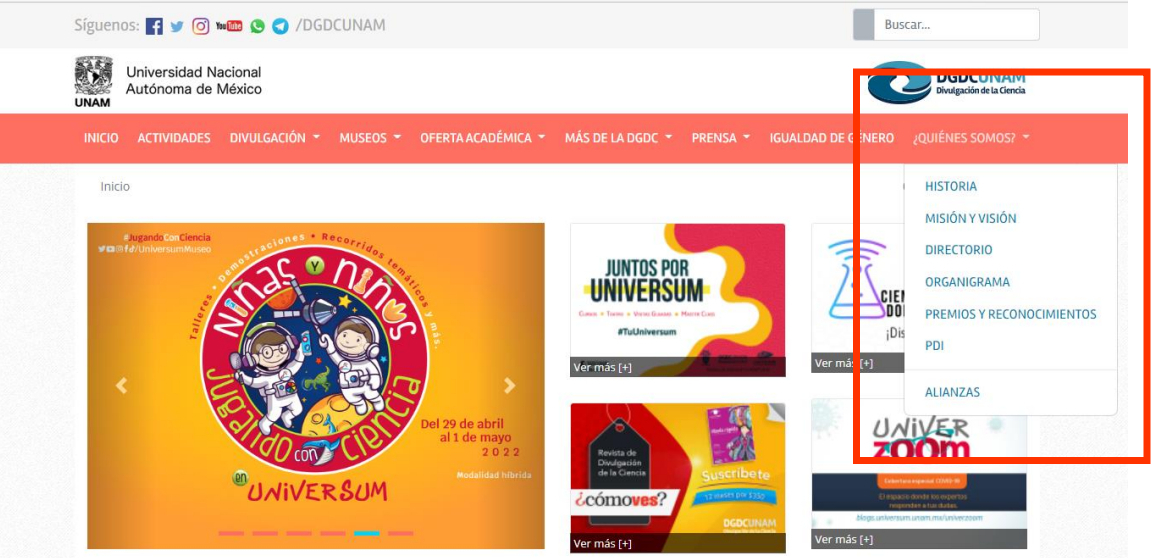Screen dimensions: 1170x558
Task: Open the Instagram social icon
Action: tap(201, 26)
